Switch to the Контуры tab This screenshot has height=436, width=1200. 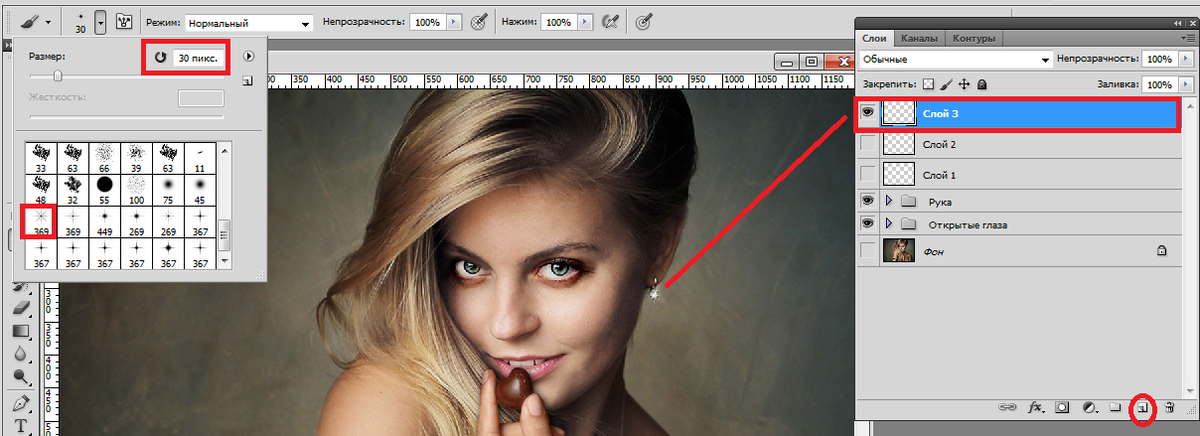coord(973,39)
